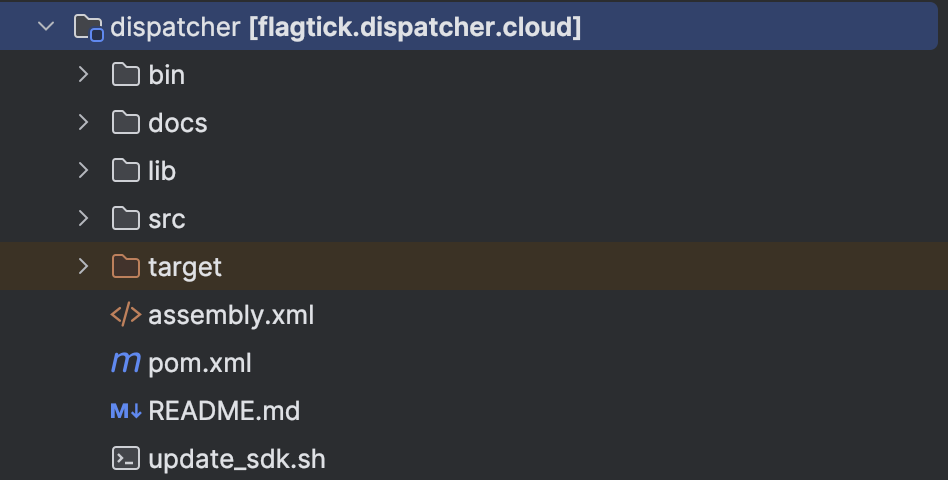Select the update_sdk.sh file name
The height and width of the screenshot is (480, 948).
(237, 459)
